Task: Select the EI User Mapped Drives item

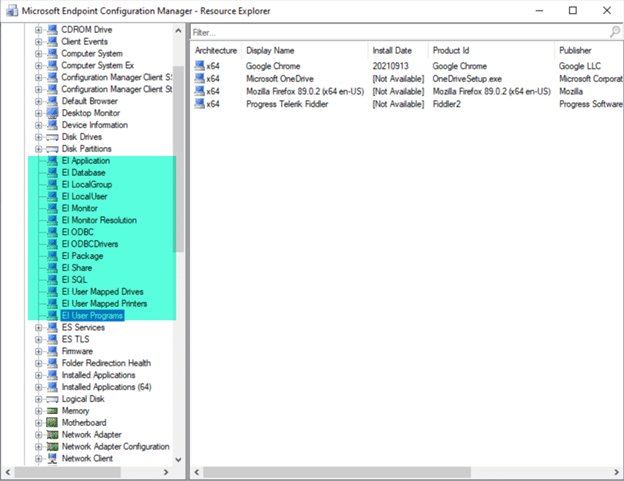Action: pos(103,292)
